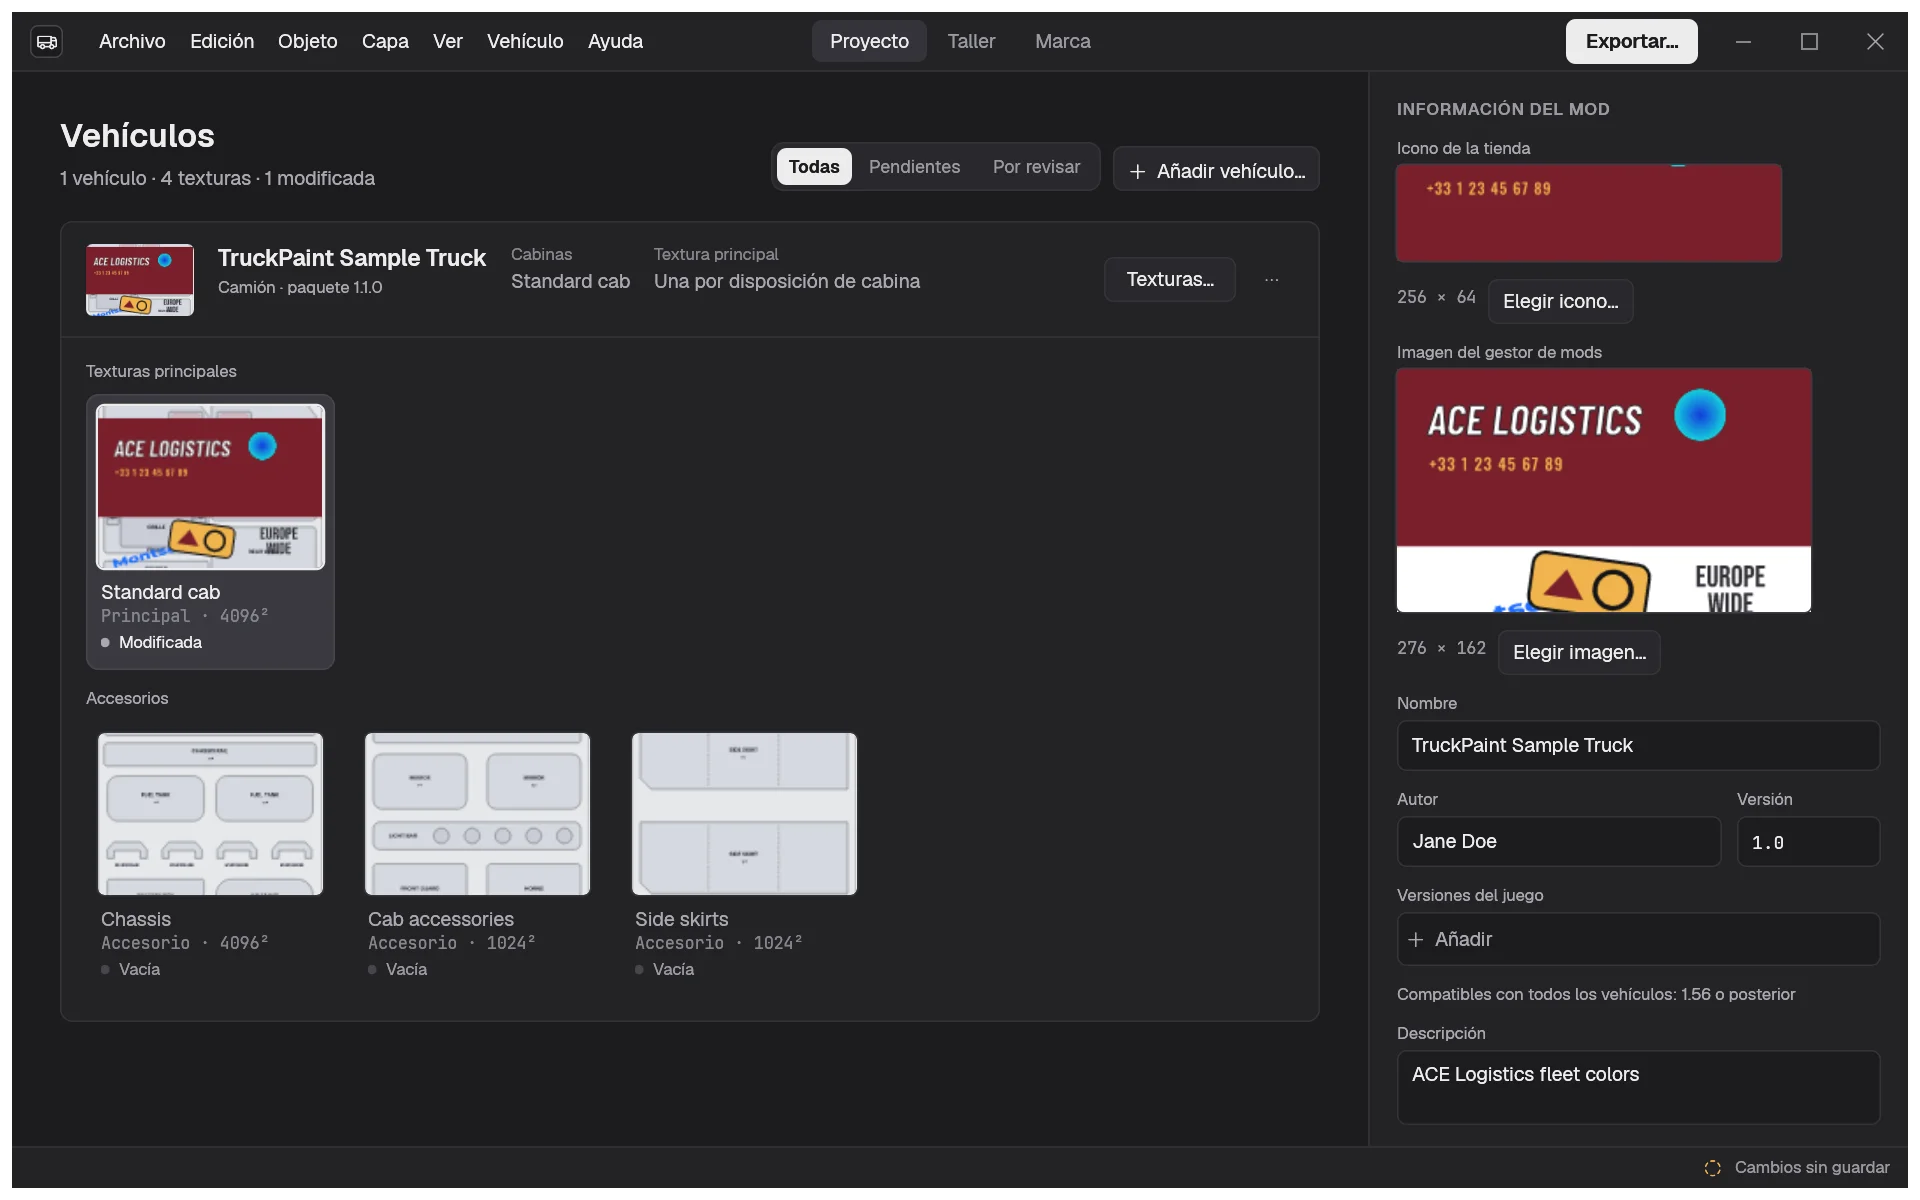Click the 'Standard cab' value under Cabinas

coord(570,282)
